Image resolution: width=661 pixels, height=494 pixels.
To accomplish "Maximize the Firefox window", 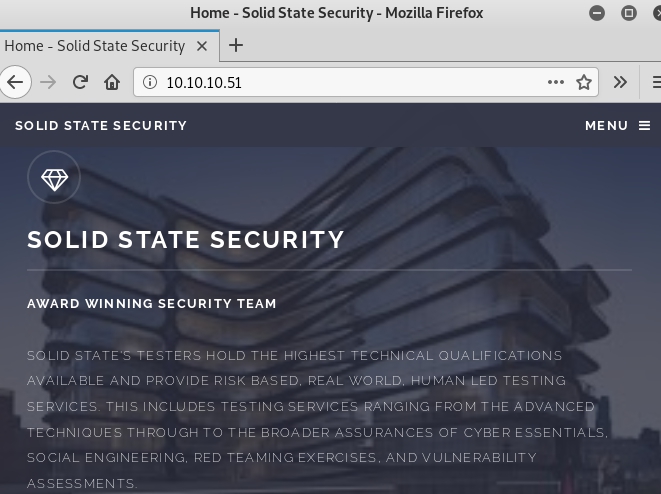I will click(629, 13).
